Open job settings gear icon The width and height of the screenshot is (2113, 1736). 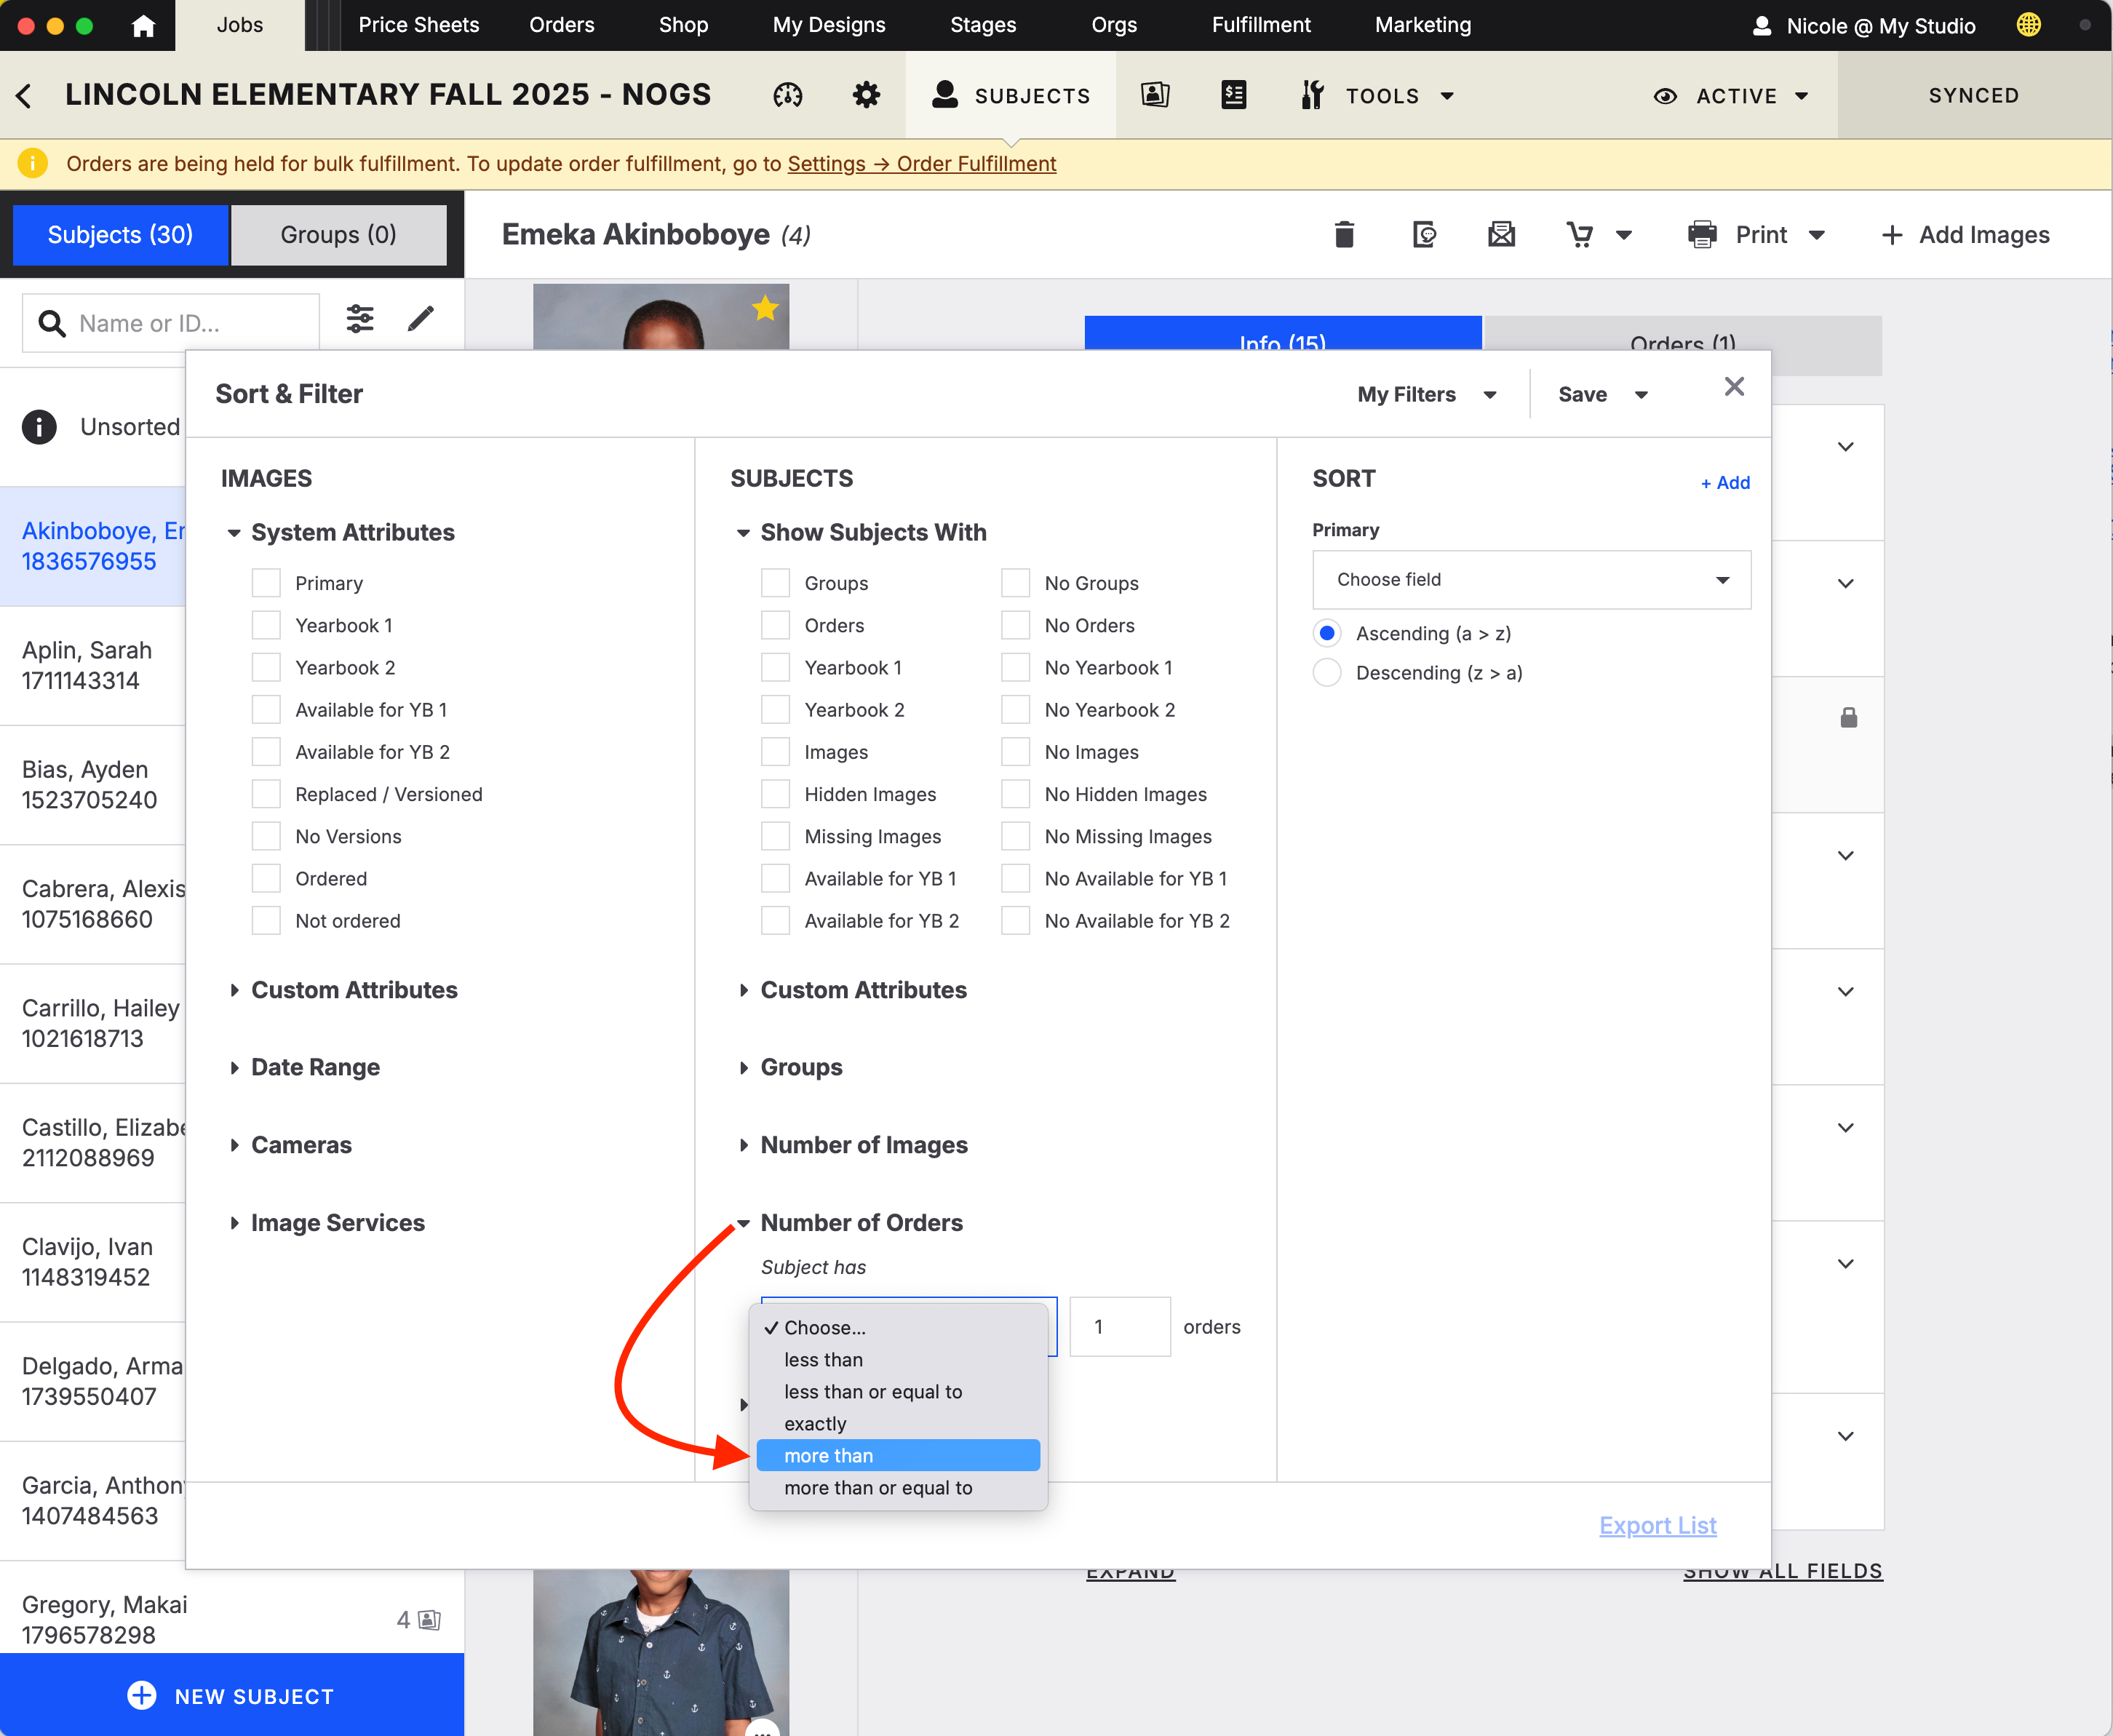pyautogui.click(x=866, y=96)
